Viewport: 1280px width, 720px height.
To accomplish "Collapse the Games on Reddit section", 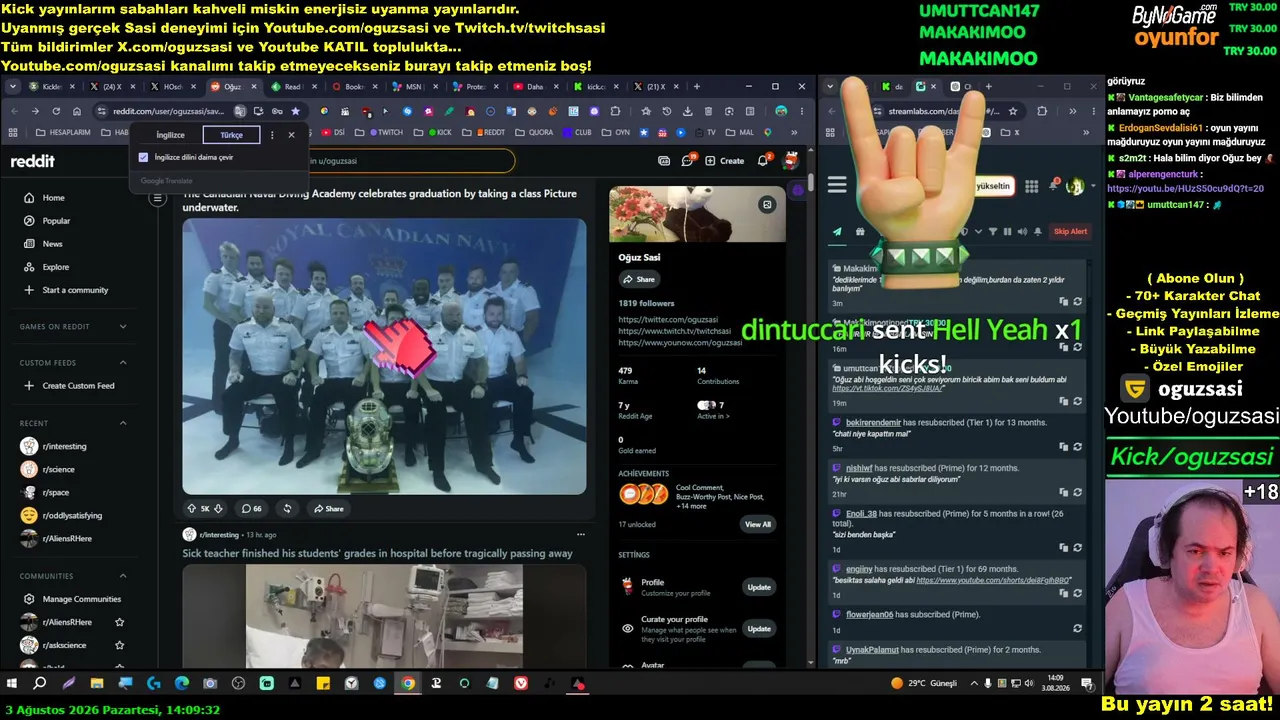I will point(123,326).
